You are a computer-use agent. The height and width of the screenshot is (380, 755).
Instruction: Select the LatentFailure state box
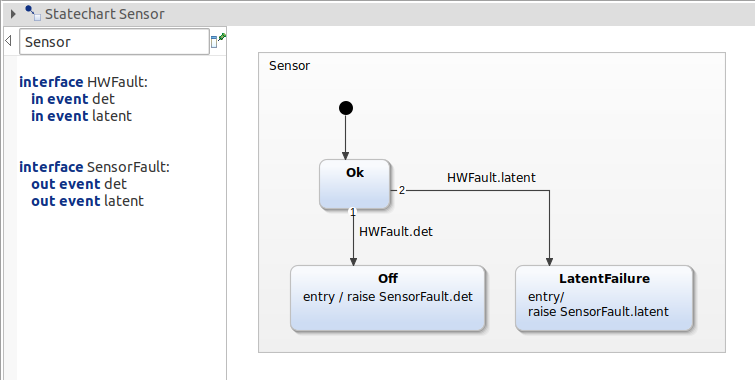[x=604, y=298]
